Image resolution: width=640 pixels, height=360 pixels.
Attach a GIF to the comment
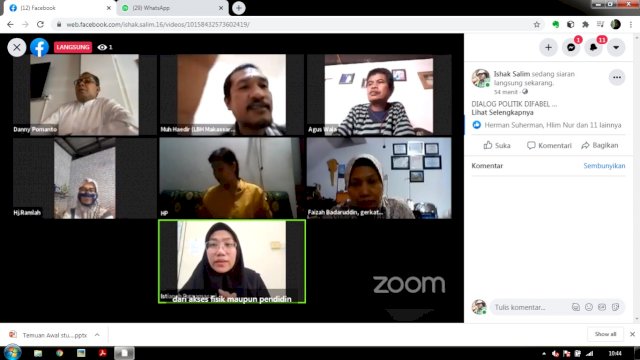click(602, 307)
